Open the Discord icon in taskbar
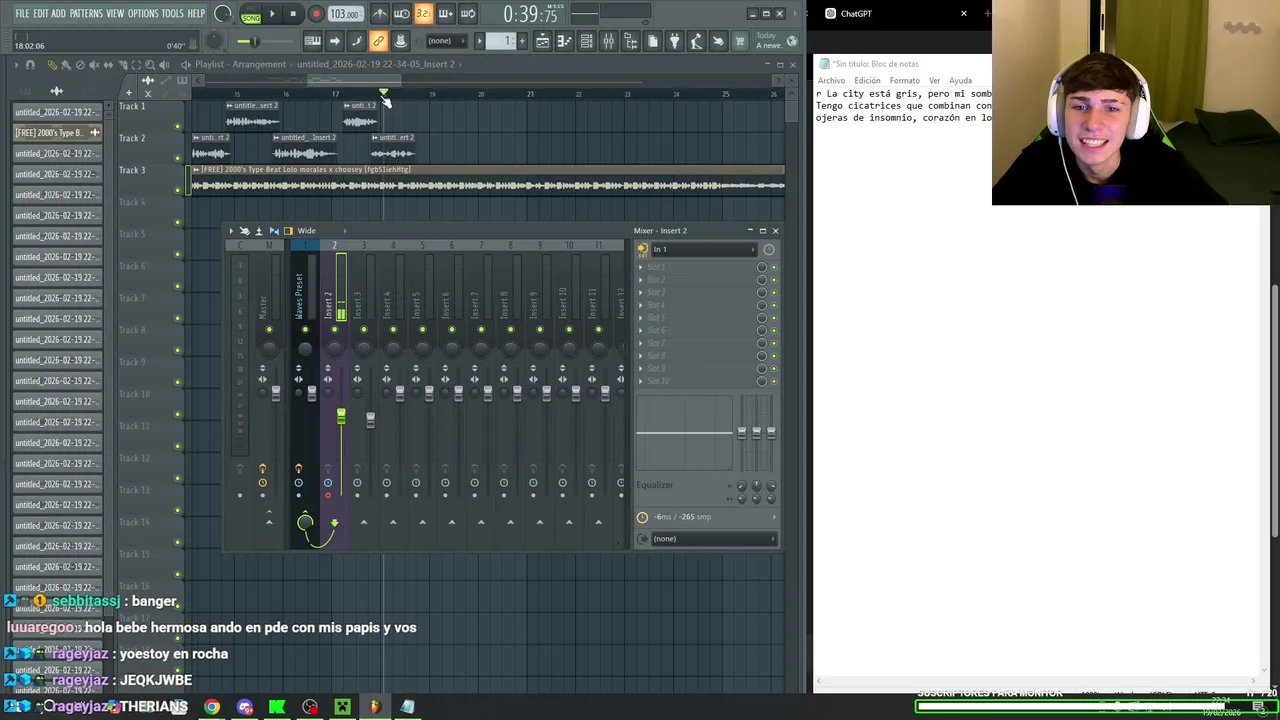This screenshot has width=1280, height=720. [245, 707]
